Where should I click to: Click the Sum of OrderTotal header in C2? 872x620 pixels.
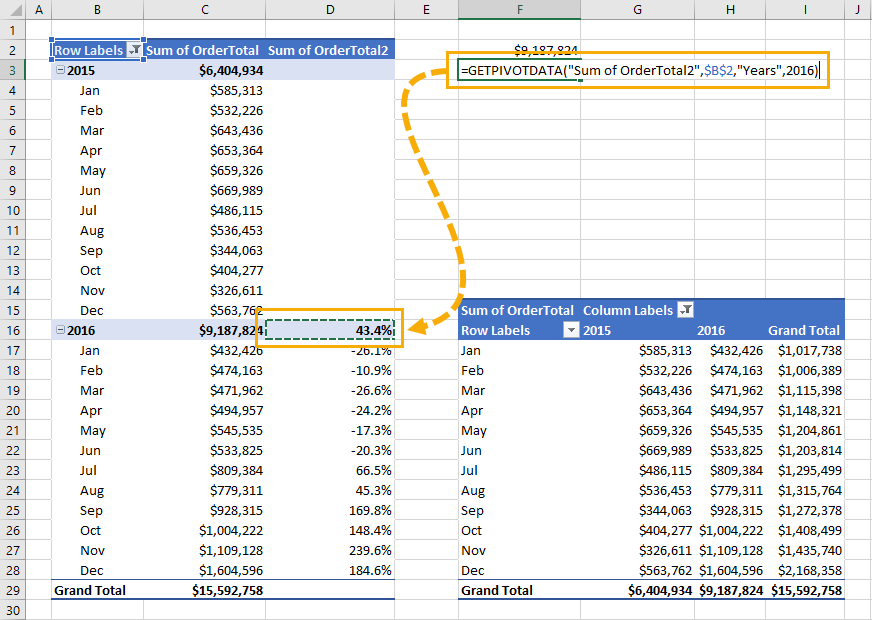[202, 51]
